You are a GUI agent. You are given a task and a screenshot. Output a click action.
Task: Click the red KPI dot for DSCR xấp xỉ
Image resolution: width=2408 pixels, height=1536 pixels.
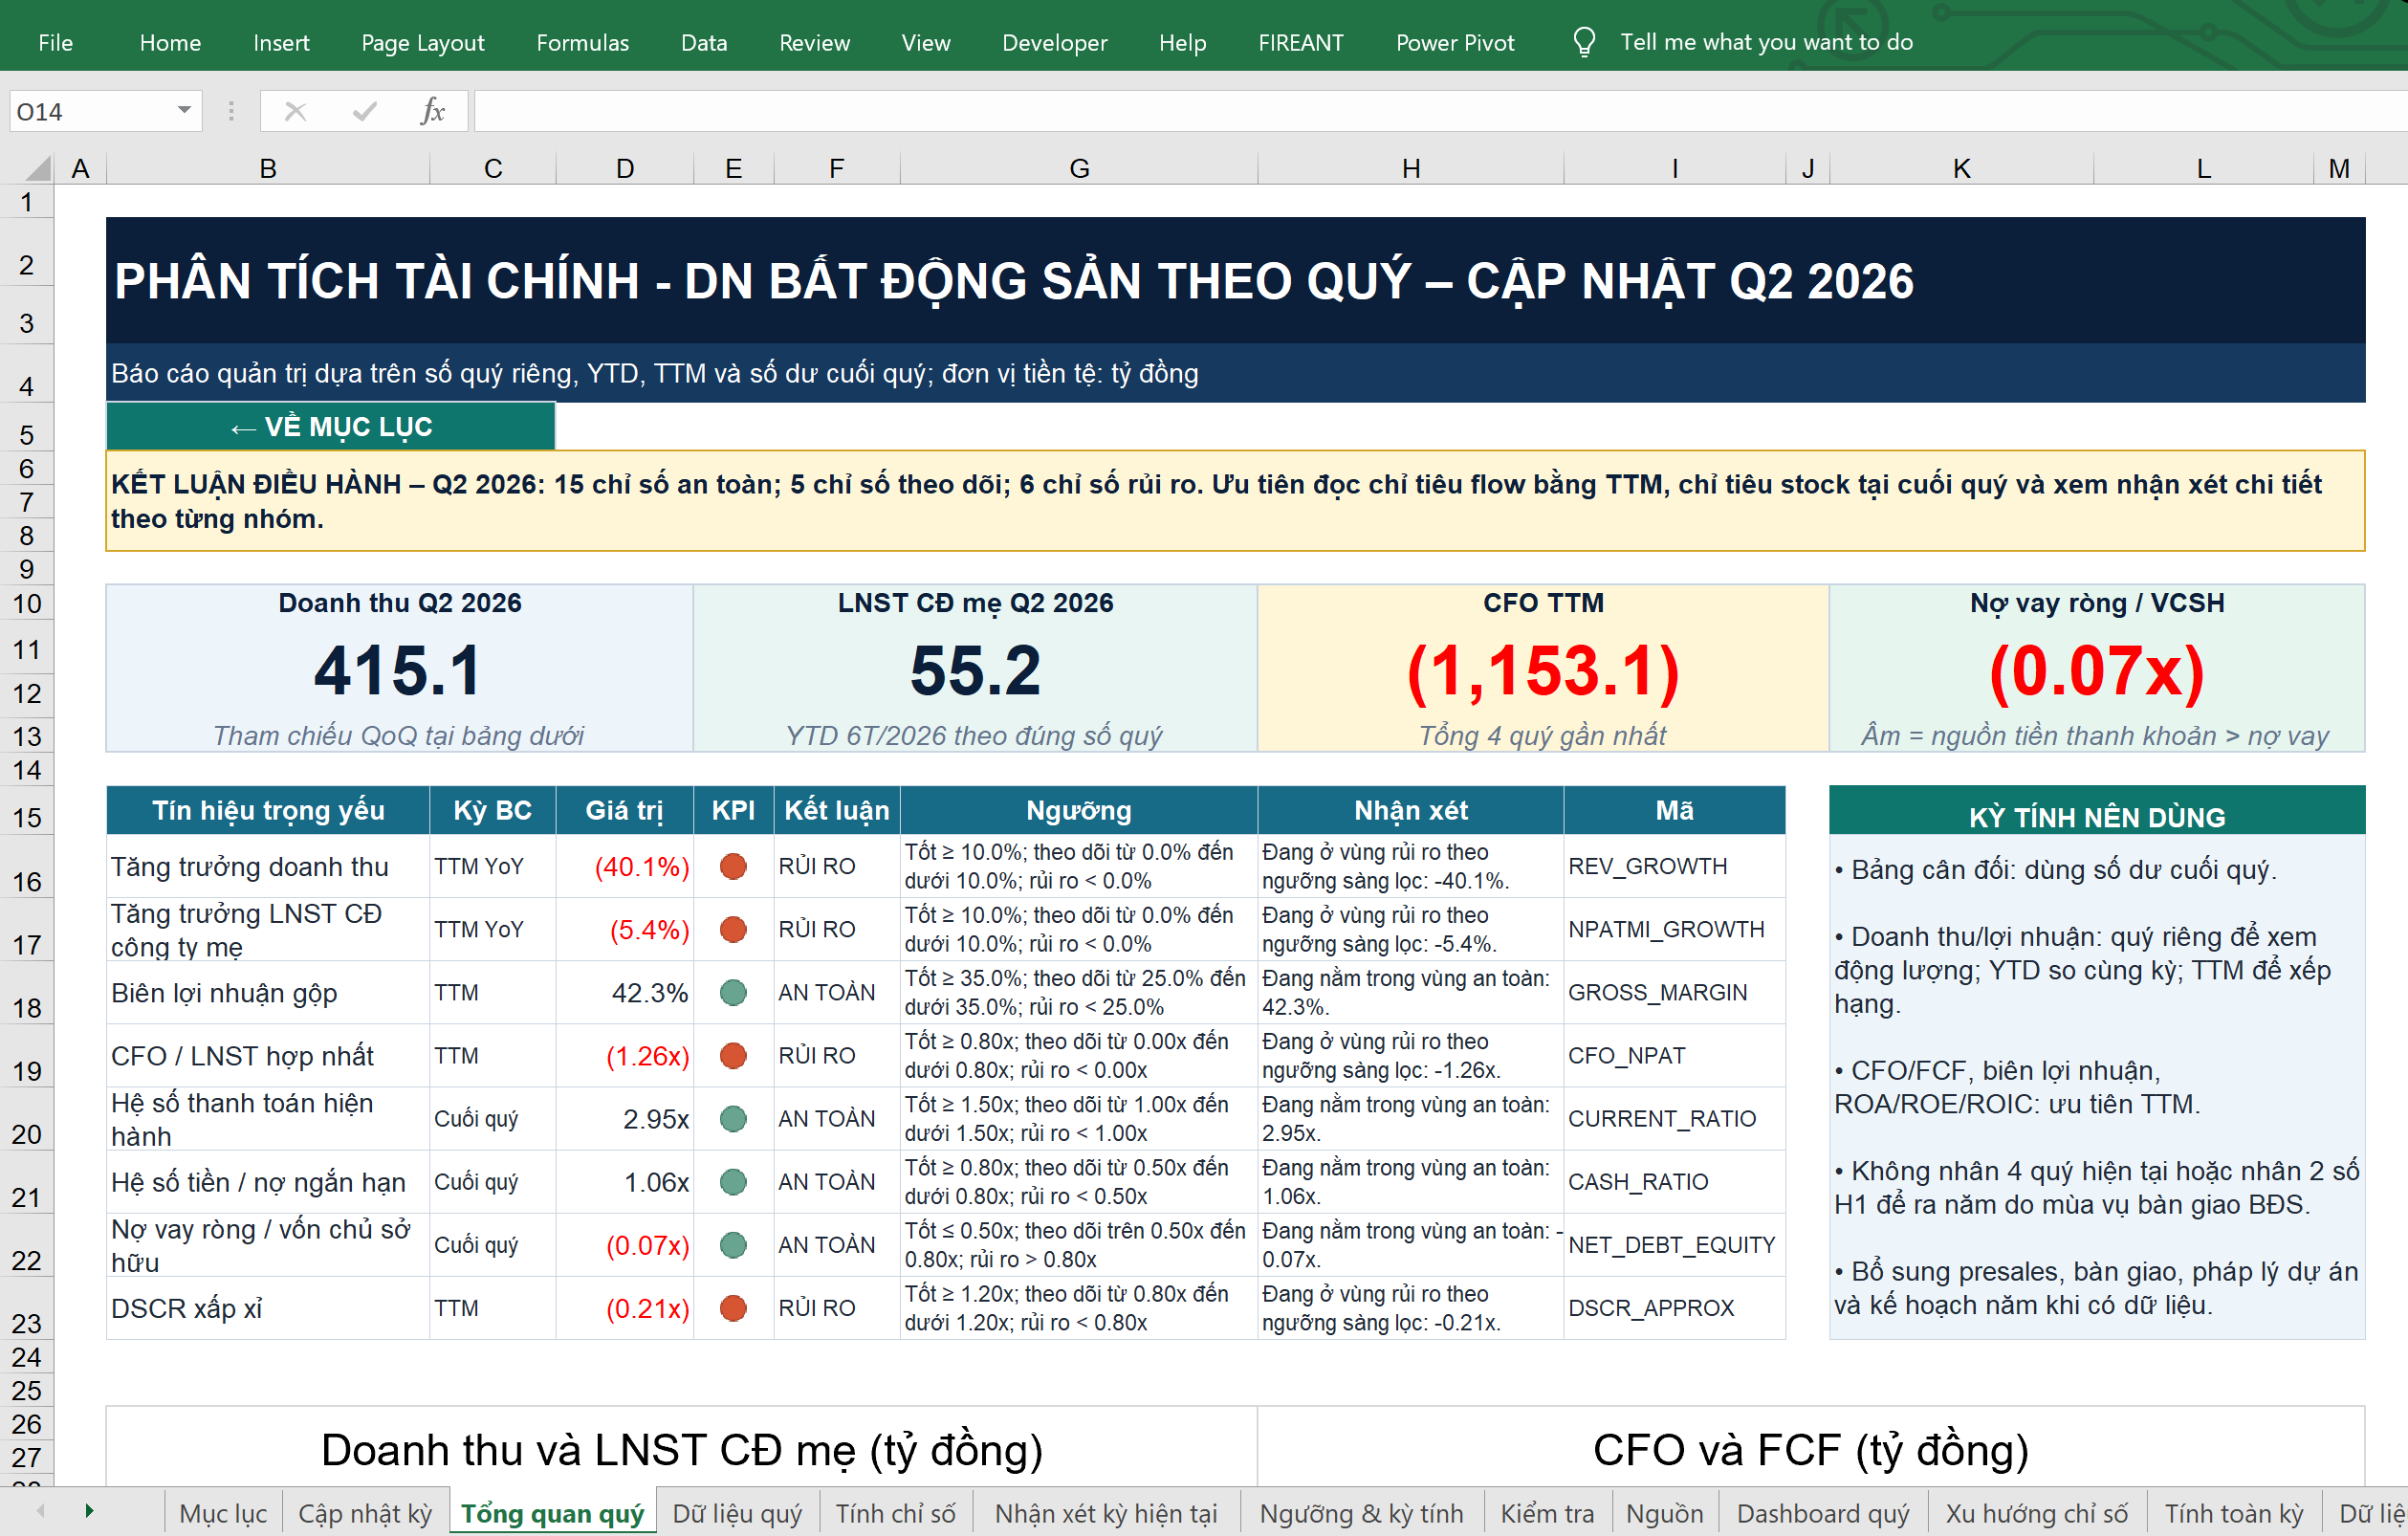(x=733, y=1307)
